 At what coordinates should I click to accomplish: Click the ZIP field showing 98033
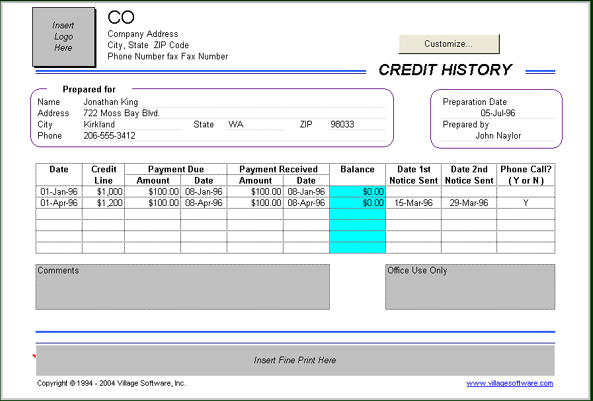(x=357, y=124)
